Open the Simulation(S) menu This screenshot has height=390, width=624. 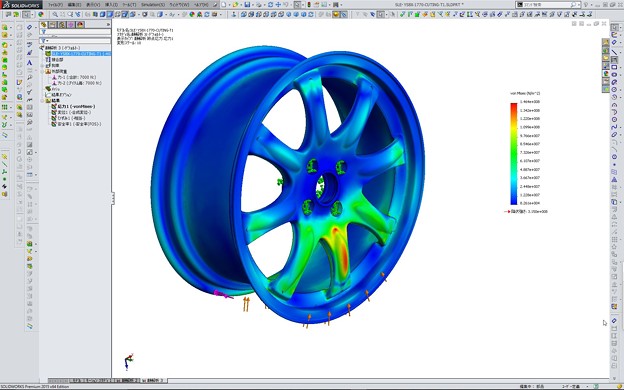coord(153,5)
